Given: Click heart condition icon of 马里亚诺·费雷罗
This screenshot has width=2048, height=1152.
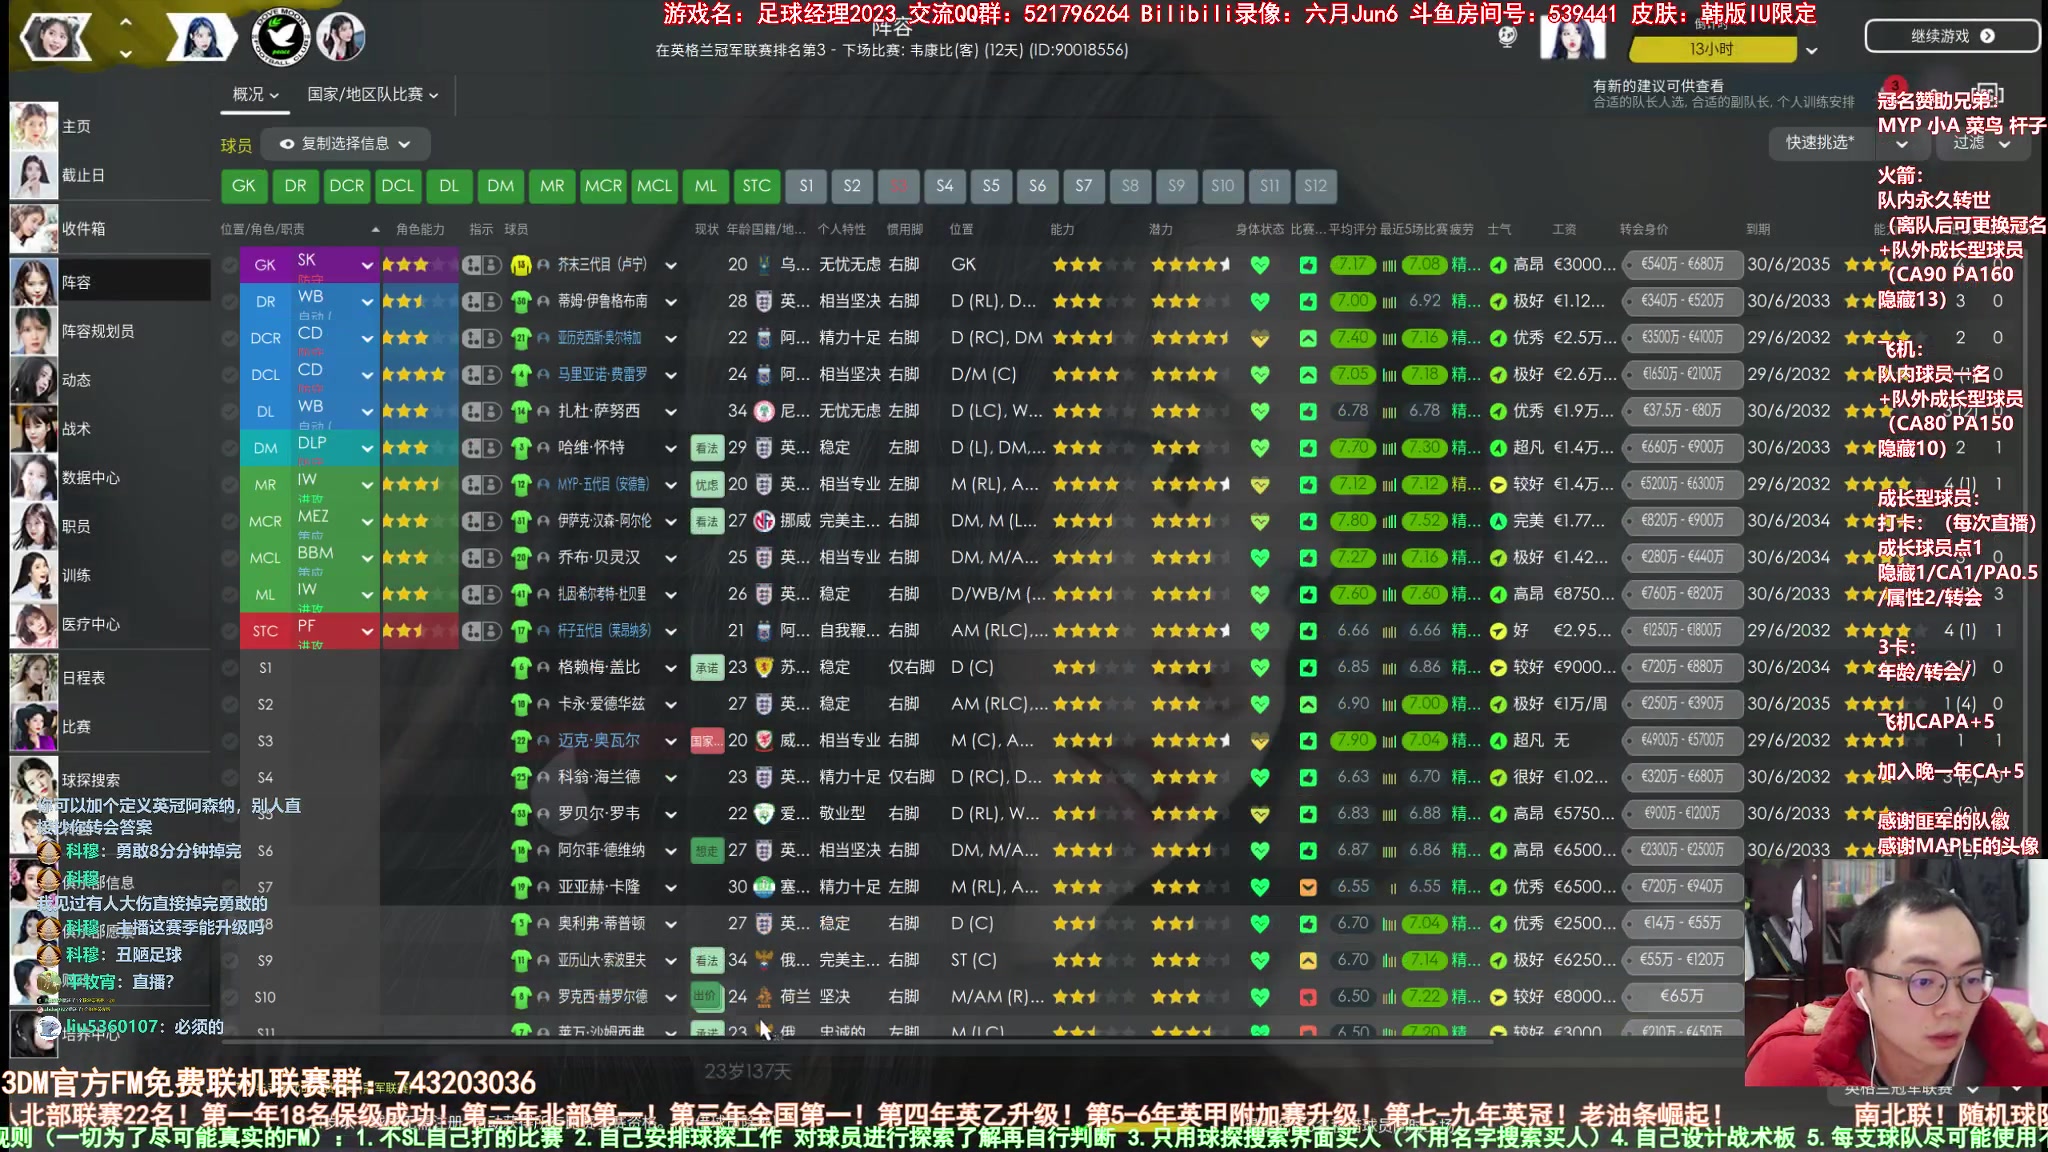Looking at the screenshot, I should coord(1260,375).
